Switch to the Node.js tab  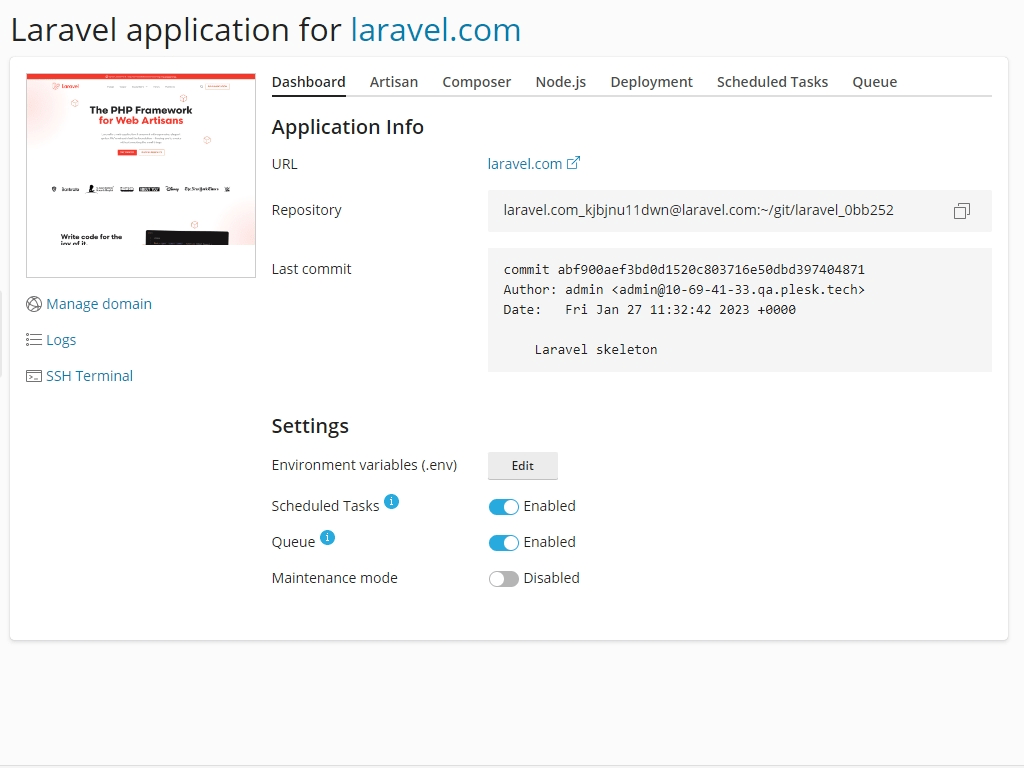[560, 82]
